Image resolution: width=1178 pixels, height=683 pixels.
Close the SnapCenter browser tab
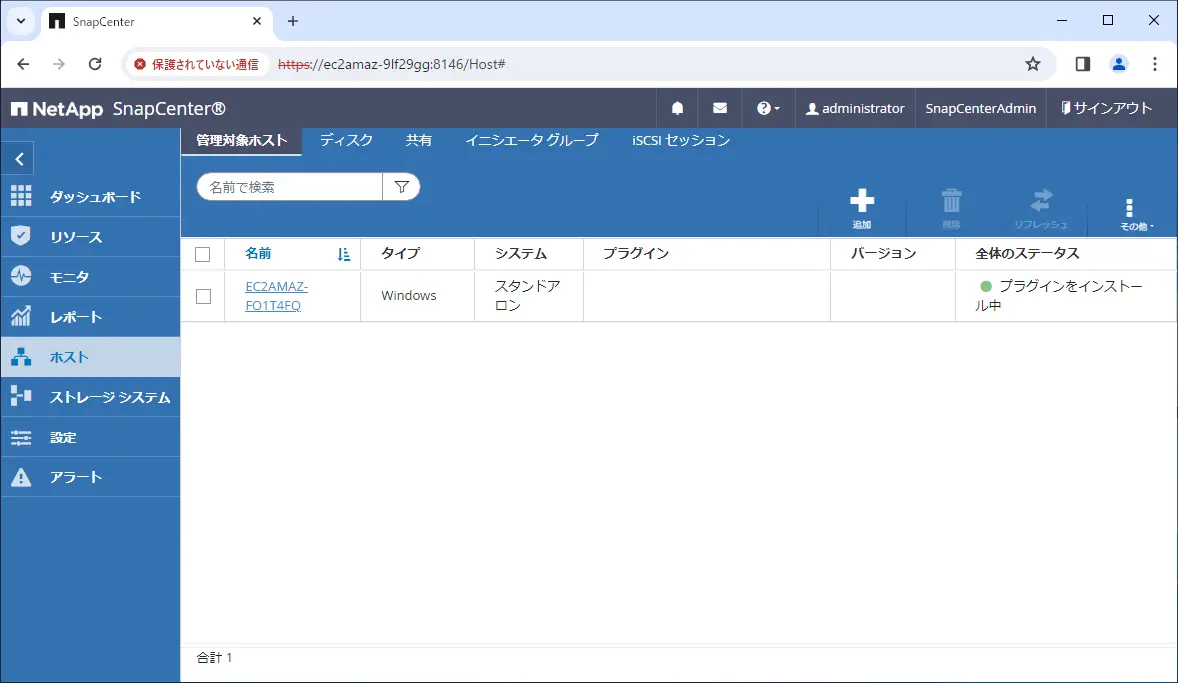pos(257,21)
